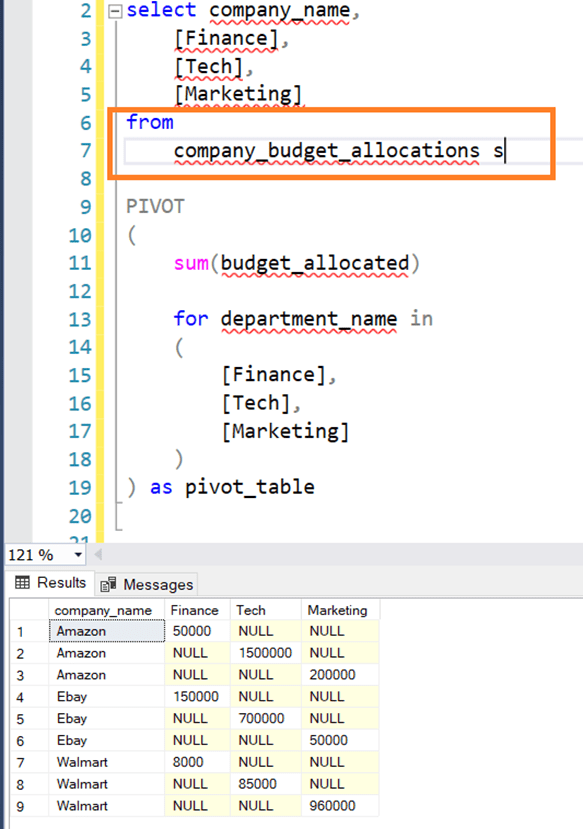Click Marketing value 50000 in row 6
This screenshot has height=829, width=583.
(340, 740)
